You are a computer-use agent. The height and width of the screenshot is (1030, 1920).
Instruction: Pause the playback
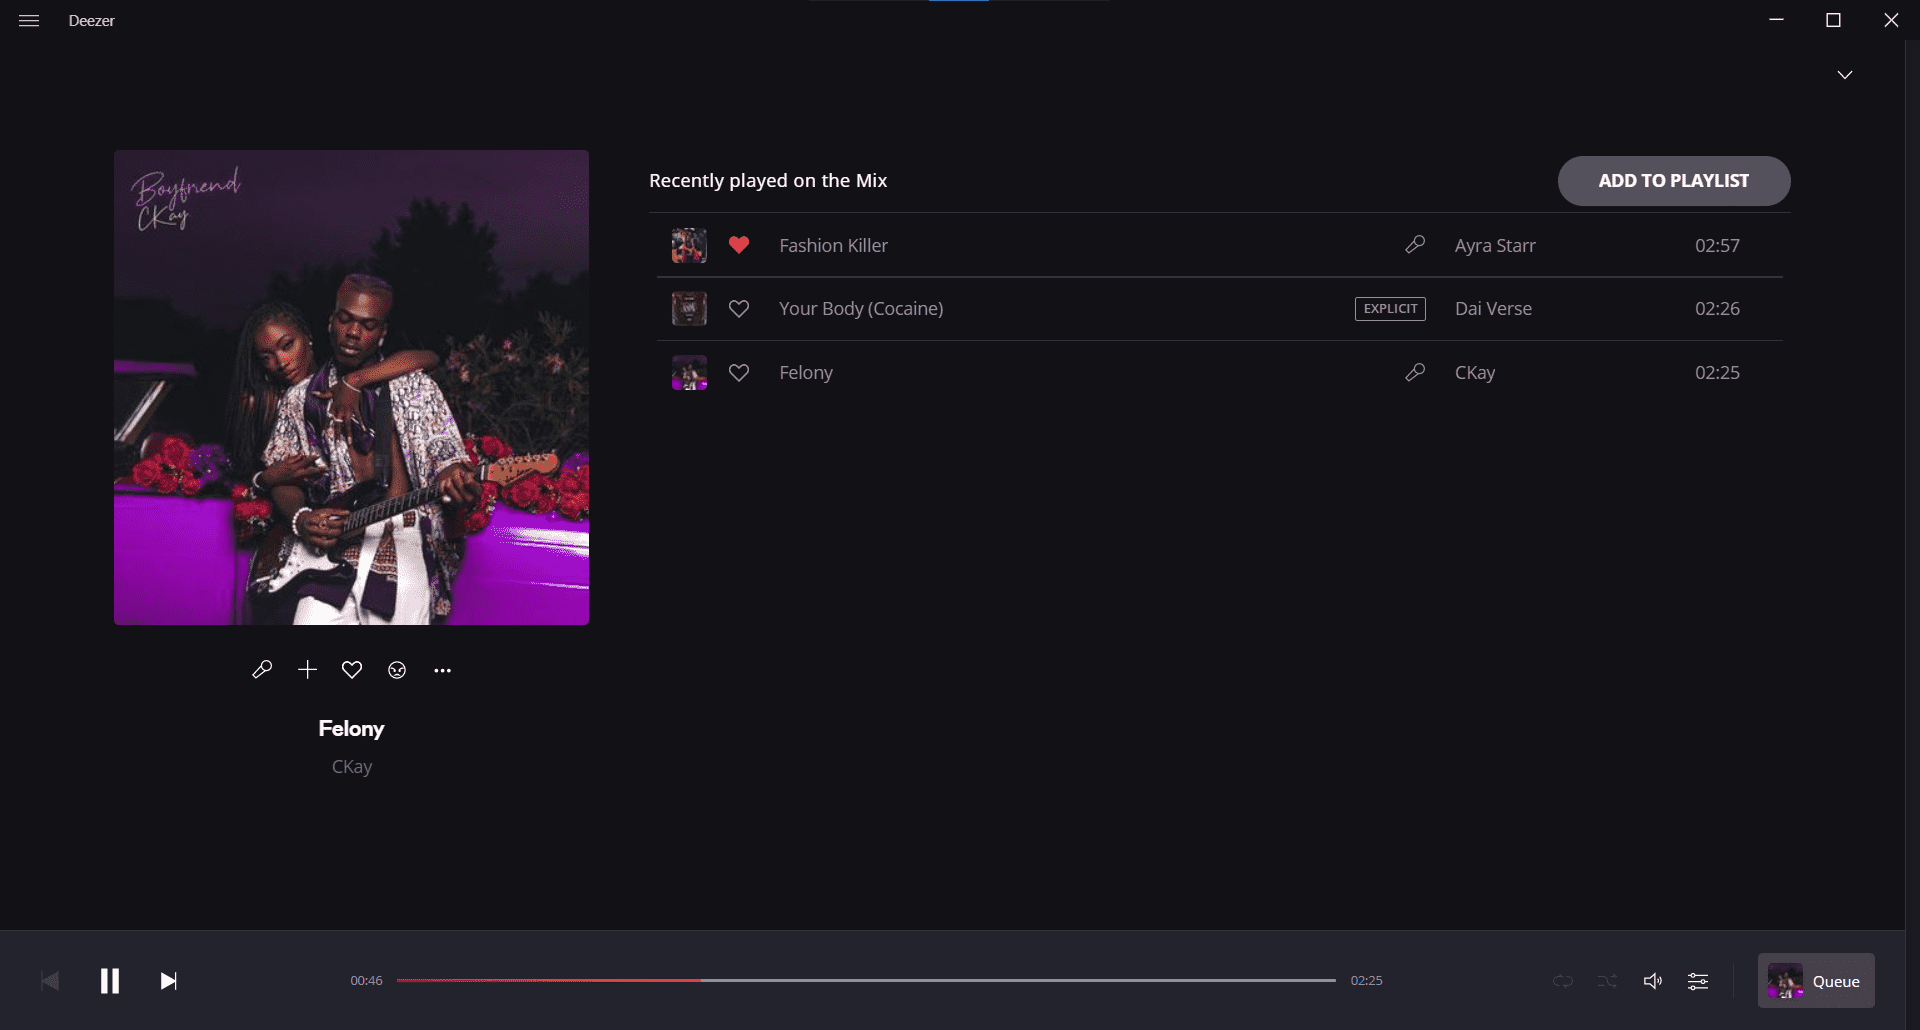(110, 981)
